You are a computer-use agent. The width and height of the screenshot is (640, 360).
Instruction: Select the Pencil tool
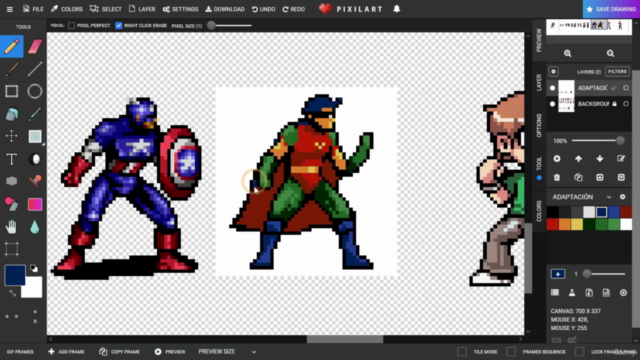11,46
